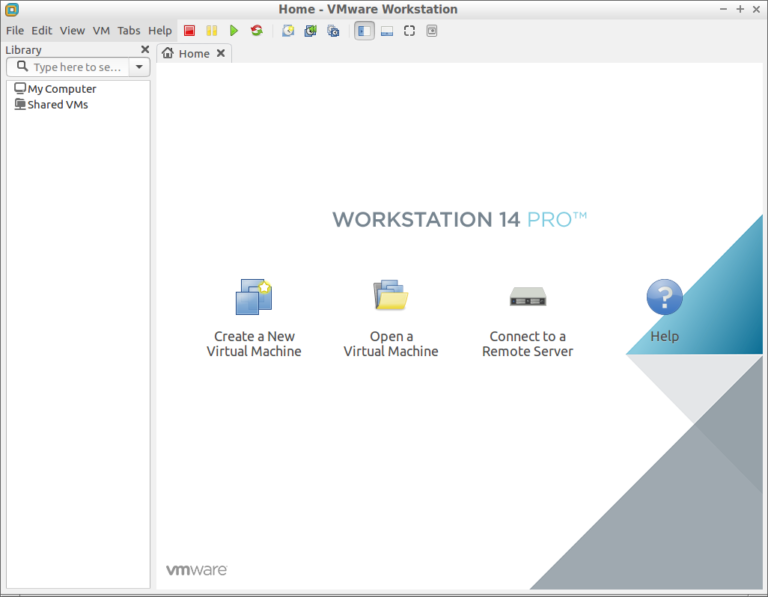Open the File menu
The image size is (768, 597).
coord(15,30)
